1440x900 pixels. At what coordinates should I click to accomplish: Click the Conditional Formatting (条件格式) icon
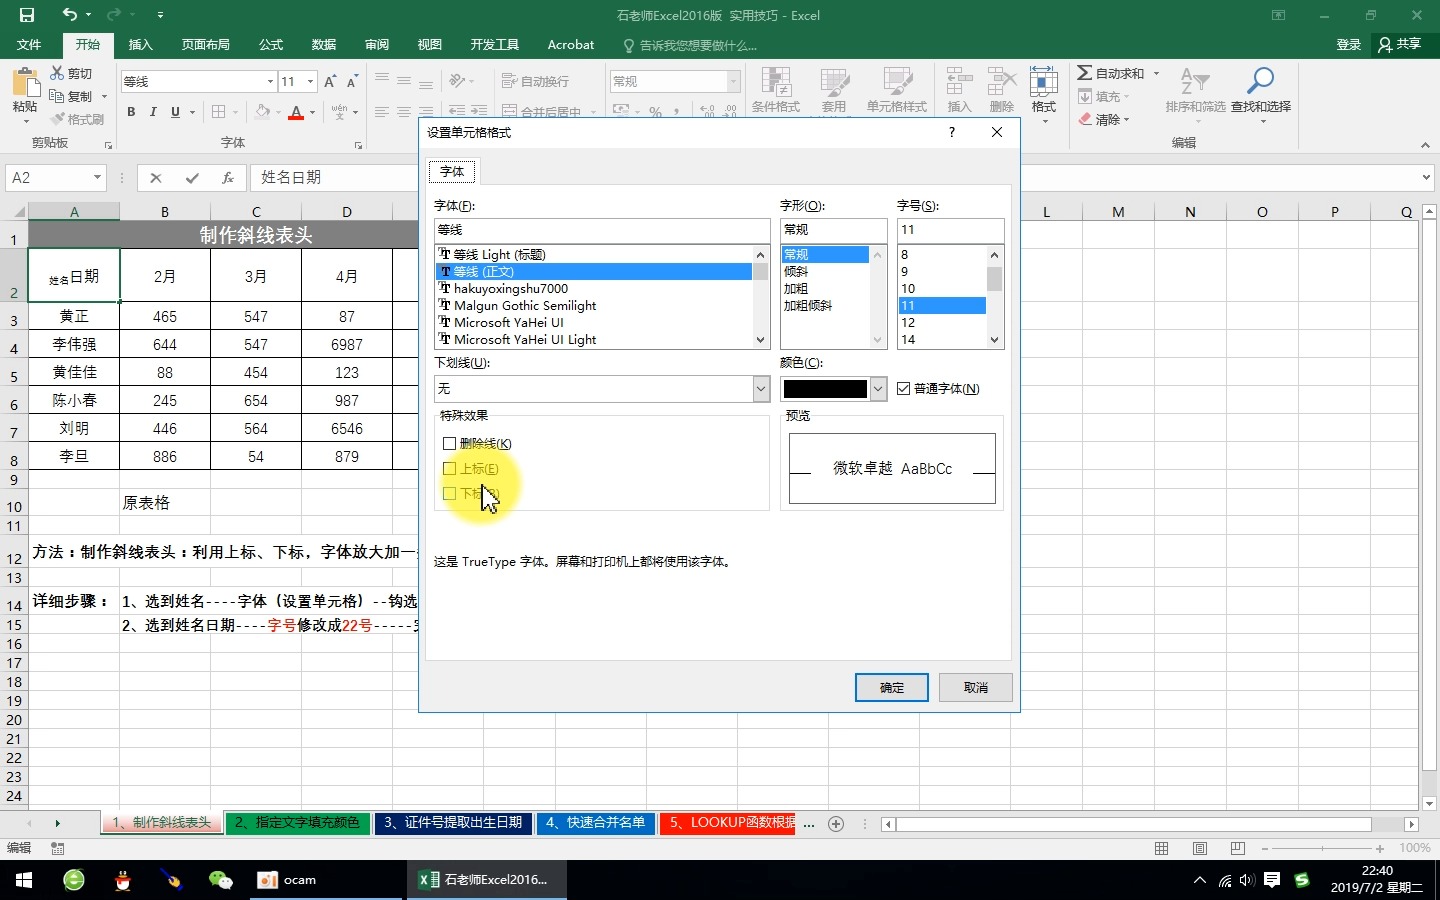pyautogui.click(x=775, y=90)
